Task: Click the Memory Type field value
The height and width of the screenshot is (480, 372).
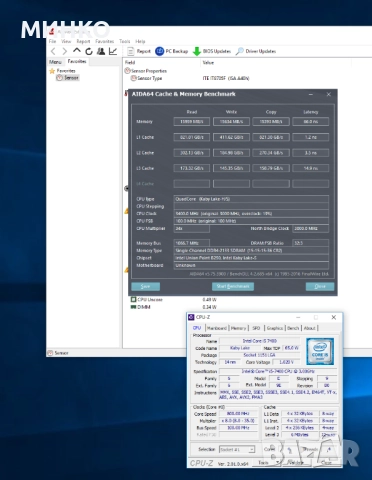Action: pos(251,250)
